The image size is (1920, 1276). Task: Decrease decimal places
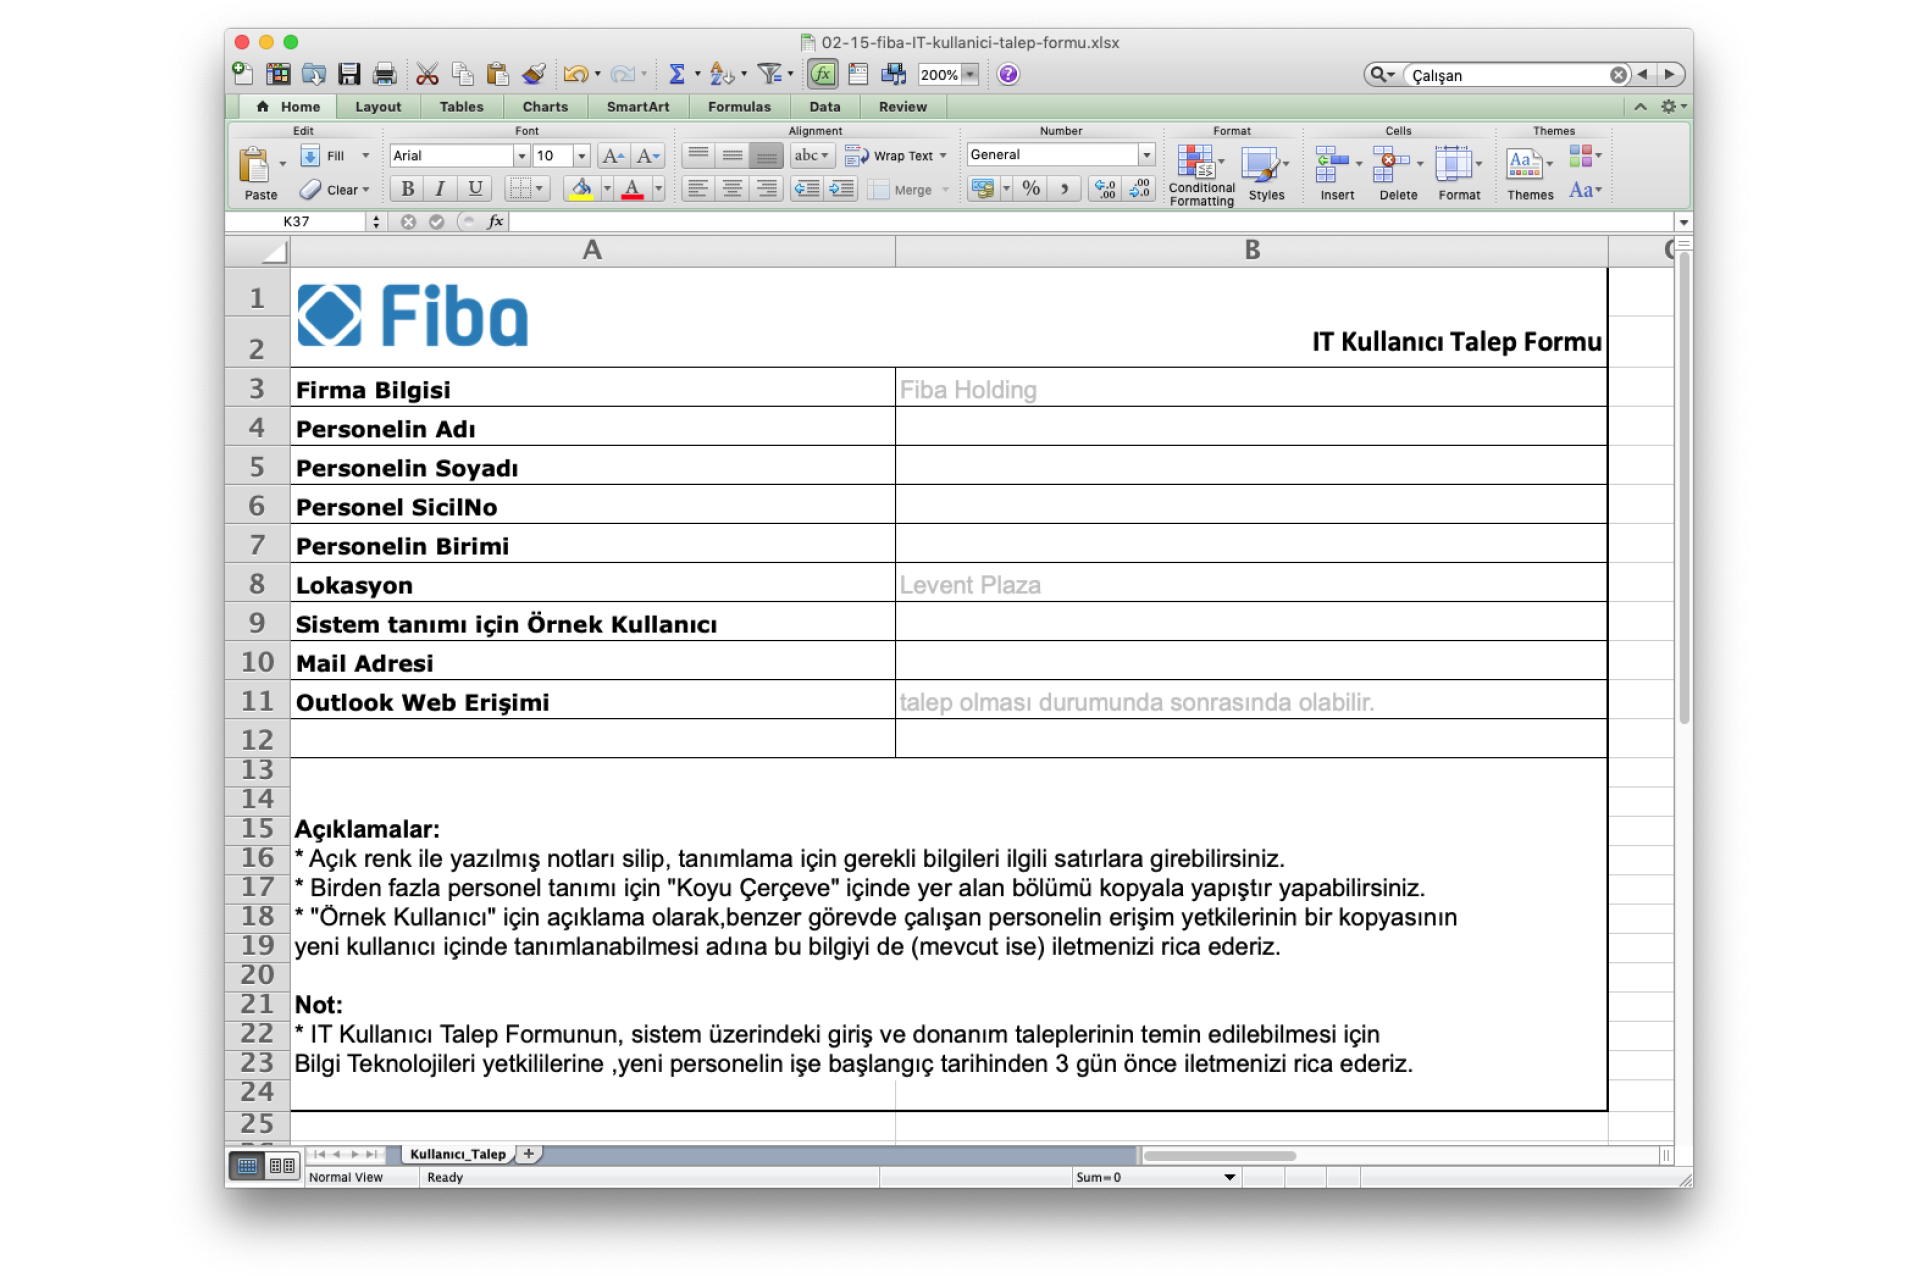(x=1140, y=188)
